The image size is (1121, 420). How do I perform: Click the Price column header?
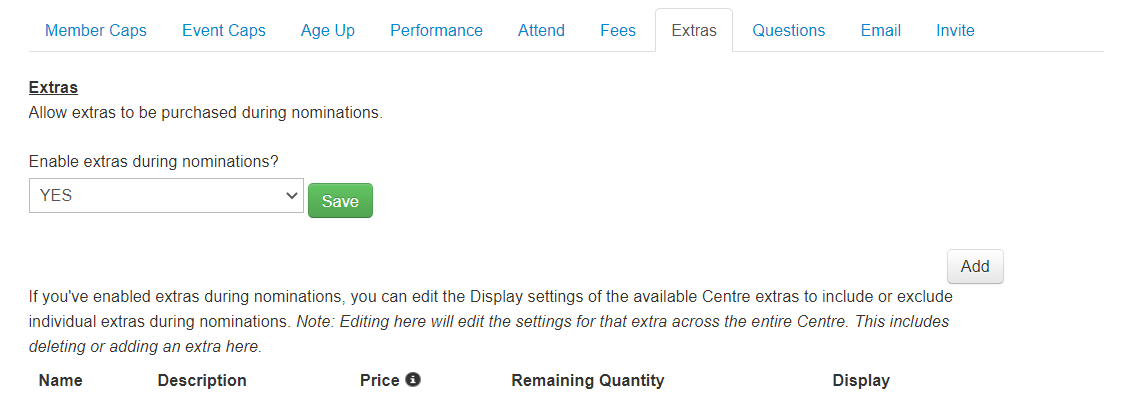click(380, 380)
